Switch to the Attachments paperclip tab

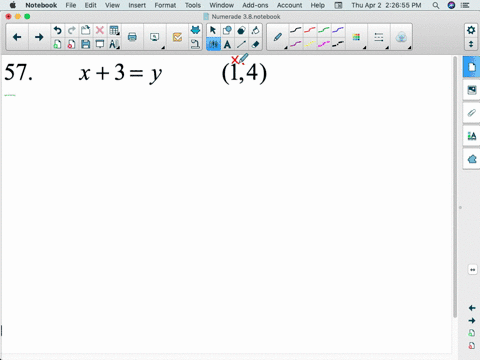[x=471, y=113]
